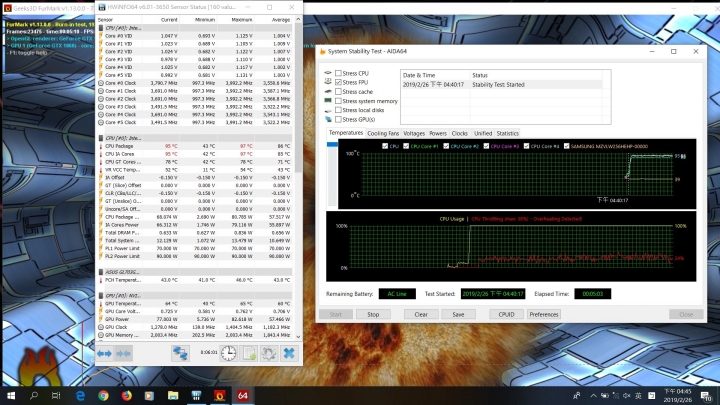
Task: Enable the Stress CPU checkbox
Action: pyautogui.click(x=338, y=73)
